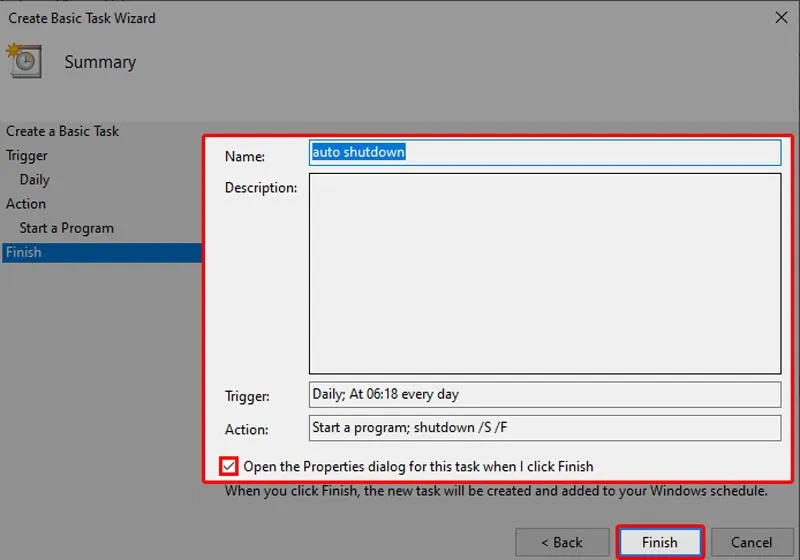This screenshot has height=560, width=800.
Task: Click the Summary heading text
Action: click(x=100, y=62)
